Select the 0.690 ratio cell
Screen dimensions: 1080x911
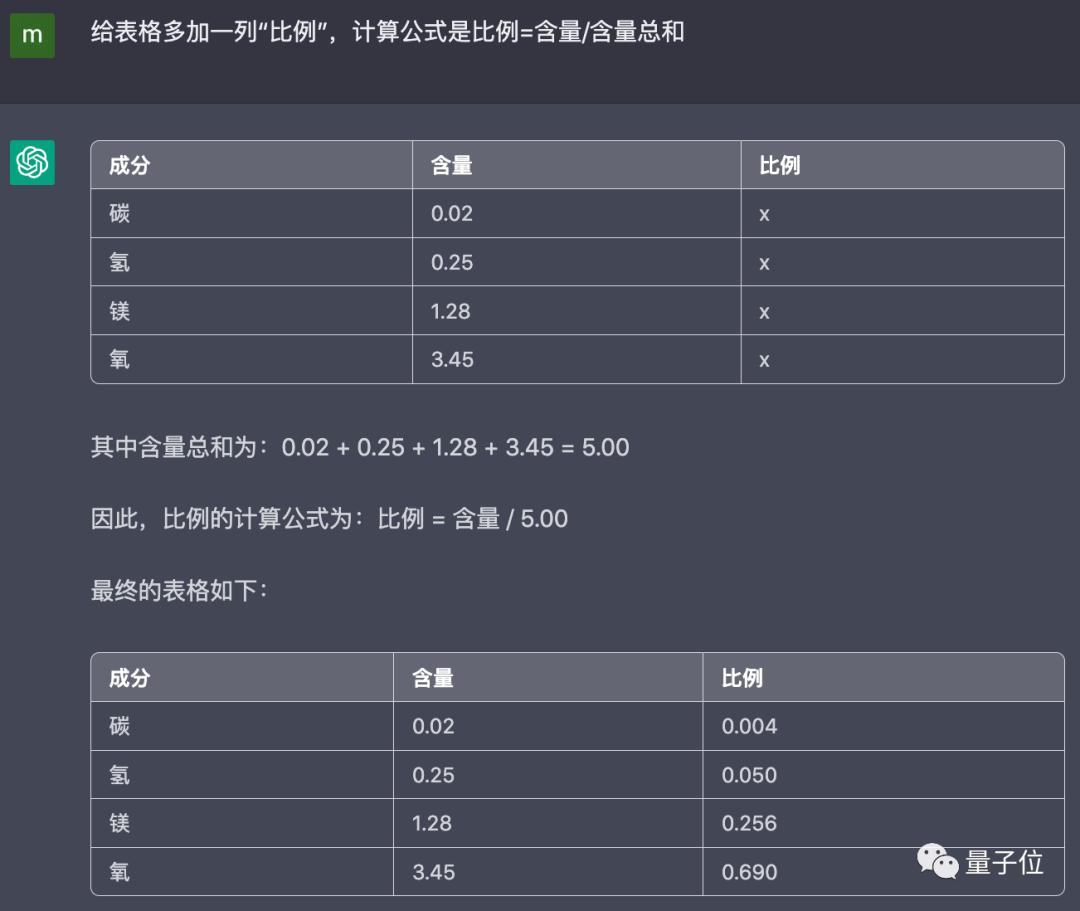[x=749, y=872]
